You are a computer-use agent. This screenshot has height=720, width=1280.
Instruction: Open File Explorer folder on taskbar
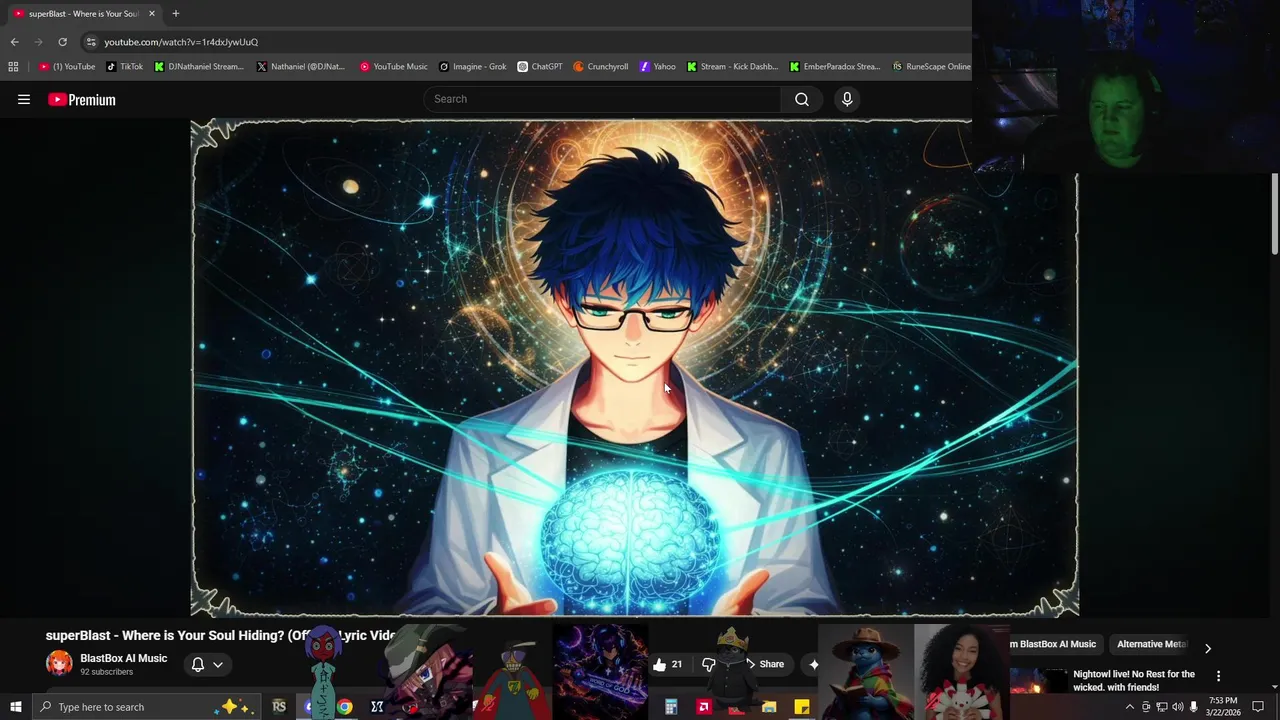tap(768, 707)
